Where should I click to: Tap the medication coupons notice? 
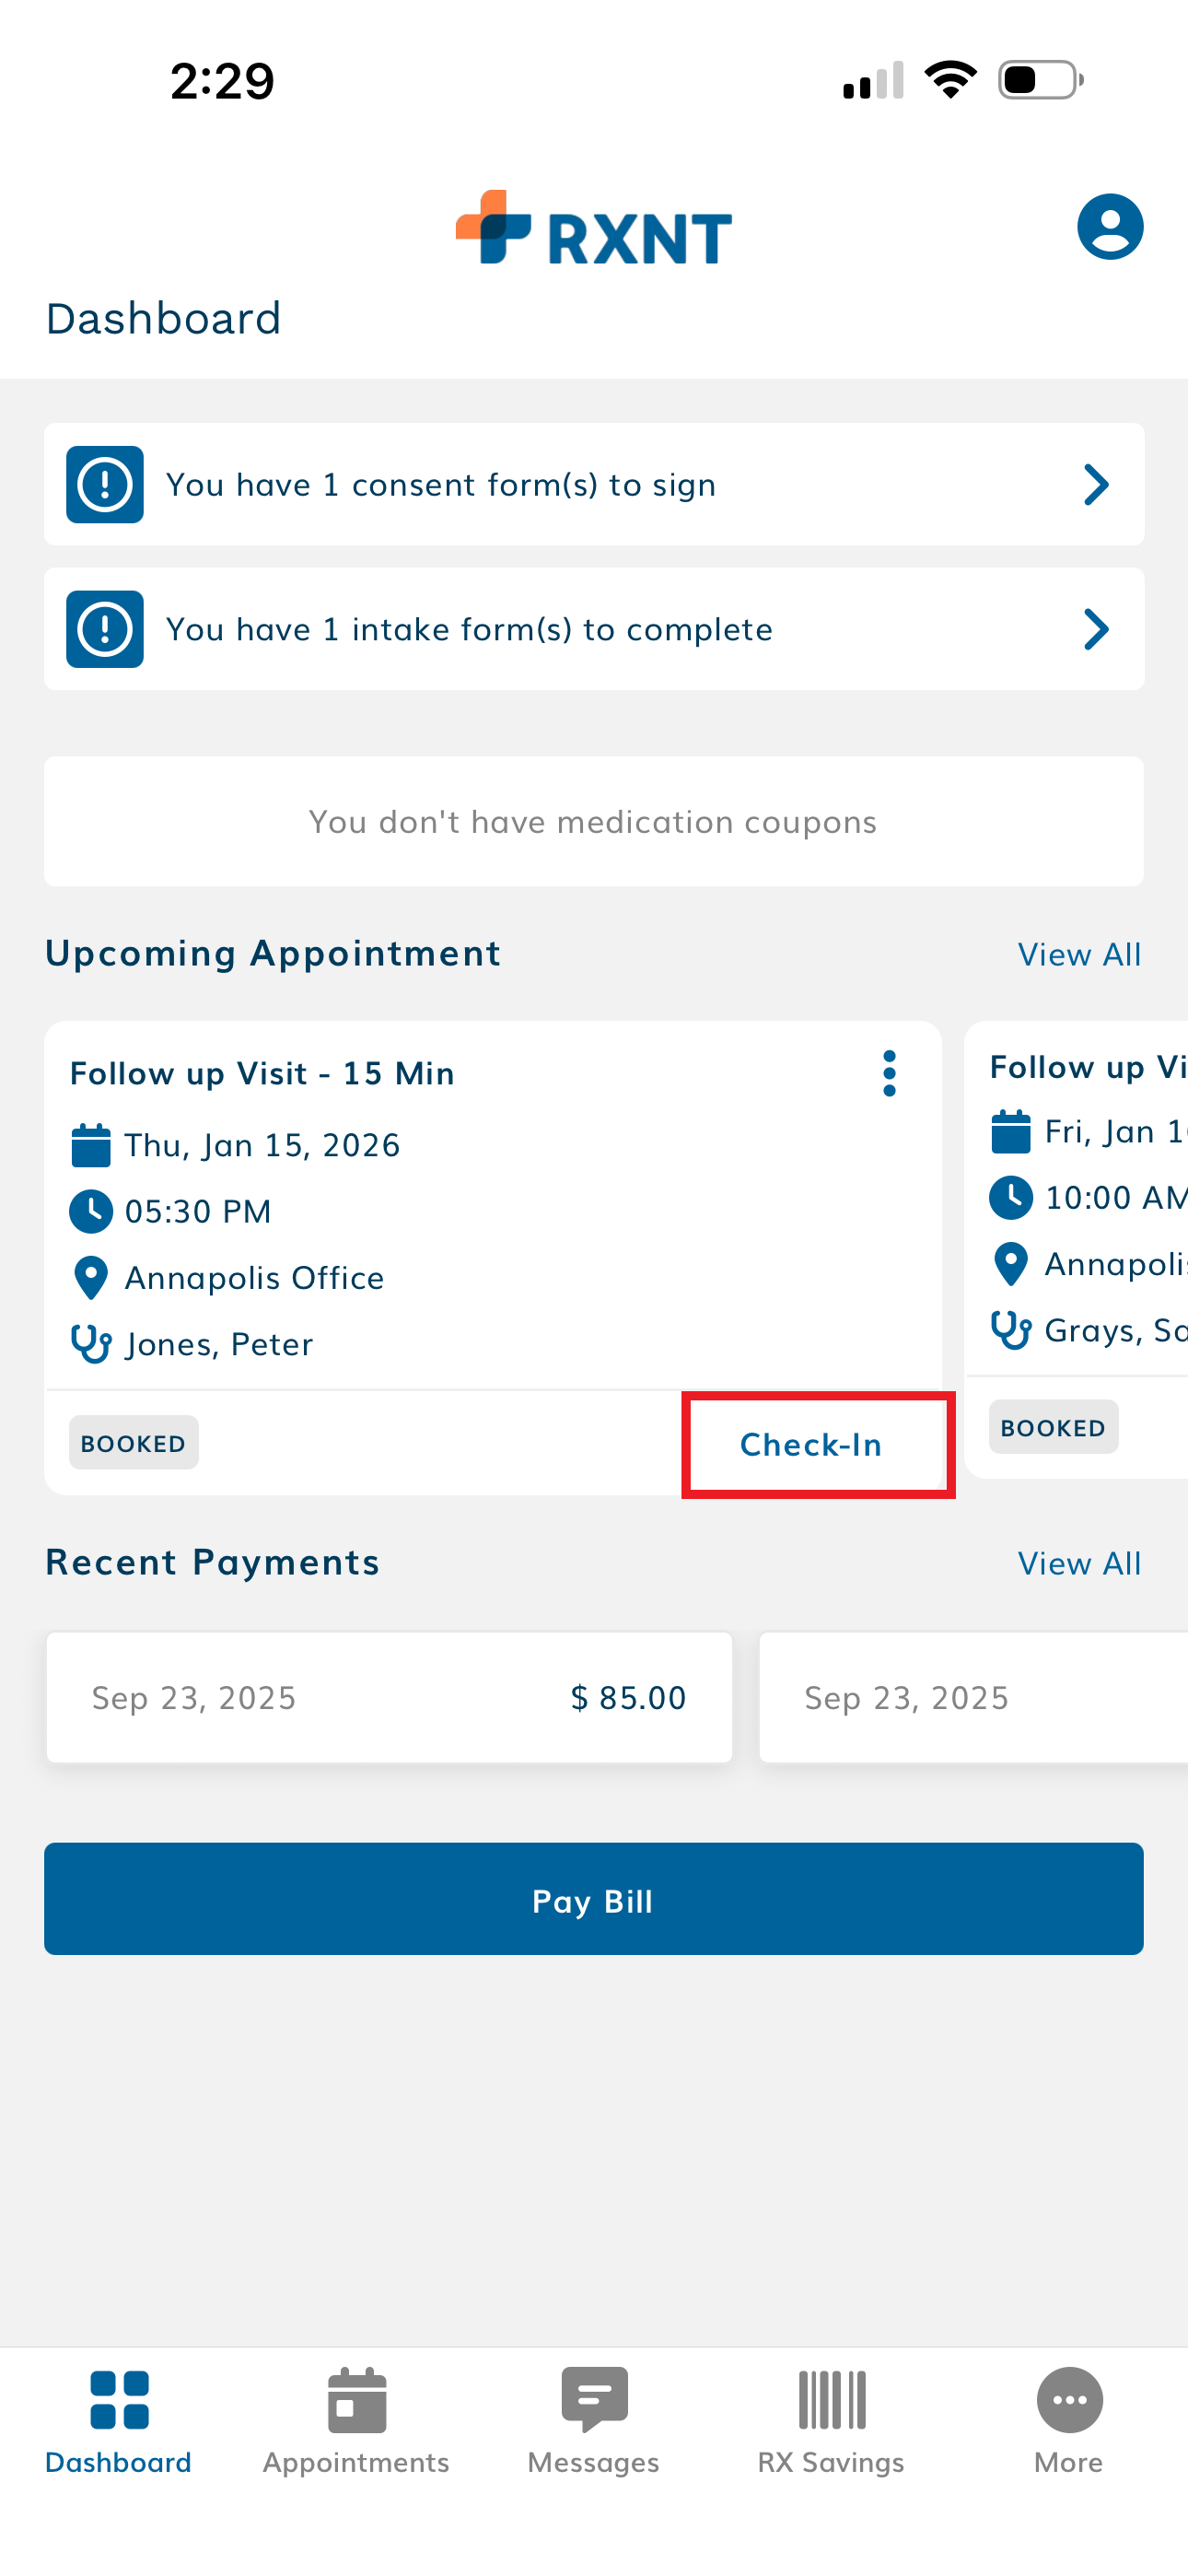click(594, 822)
